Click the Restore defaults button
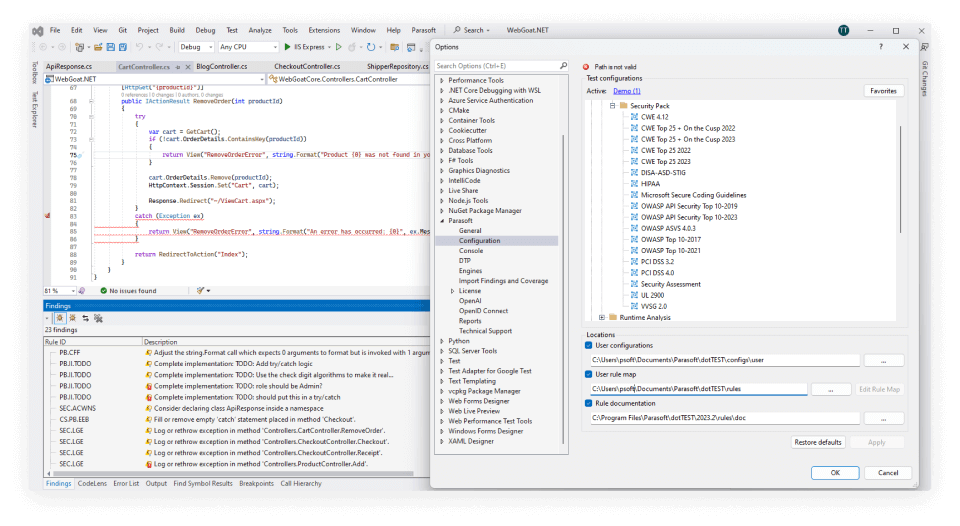This screenshot has height=526, width=960. coord(817,442)
